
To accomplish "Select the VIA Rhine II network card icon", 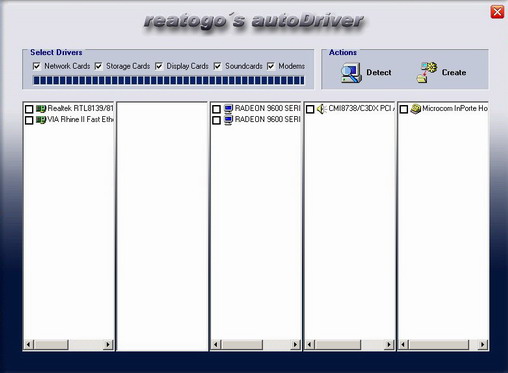I will [x=41, y=120].
